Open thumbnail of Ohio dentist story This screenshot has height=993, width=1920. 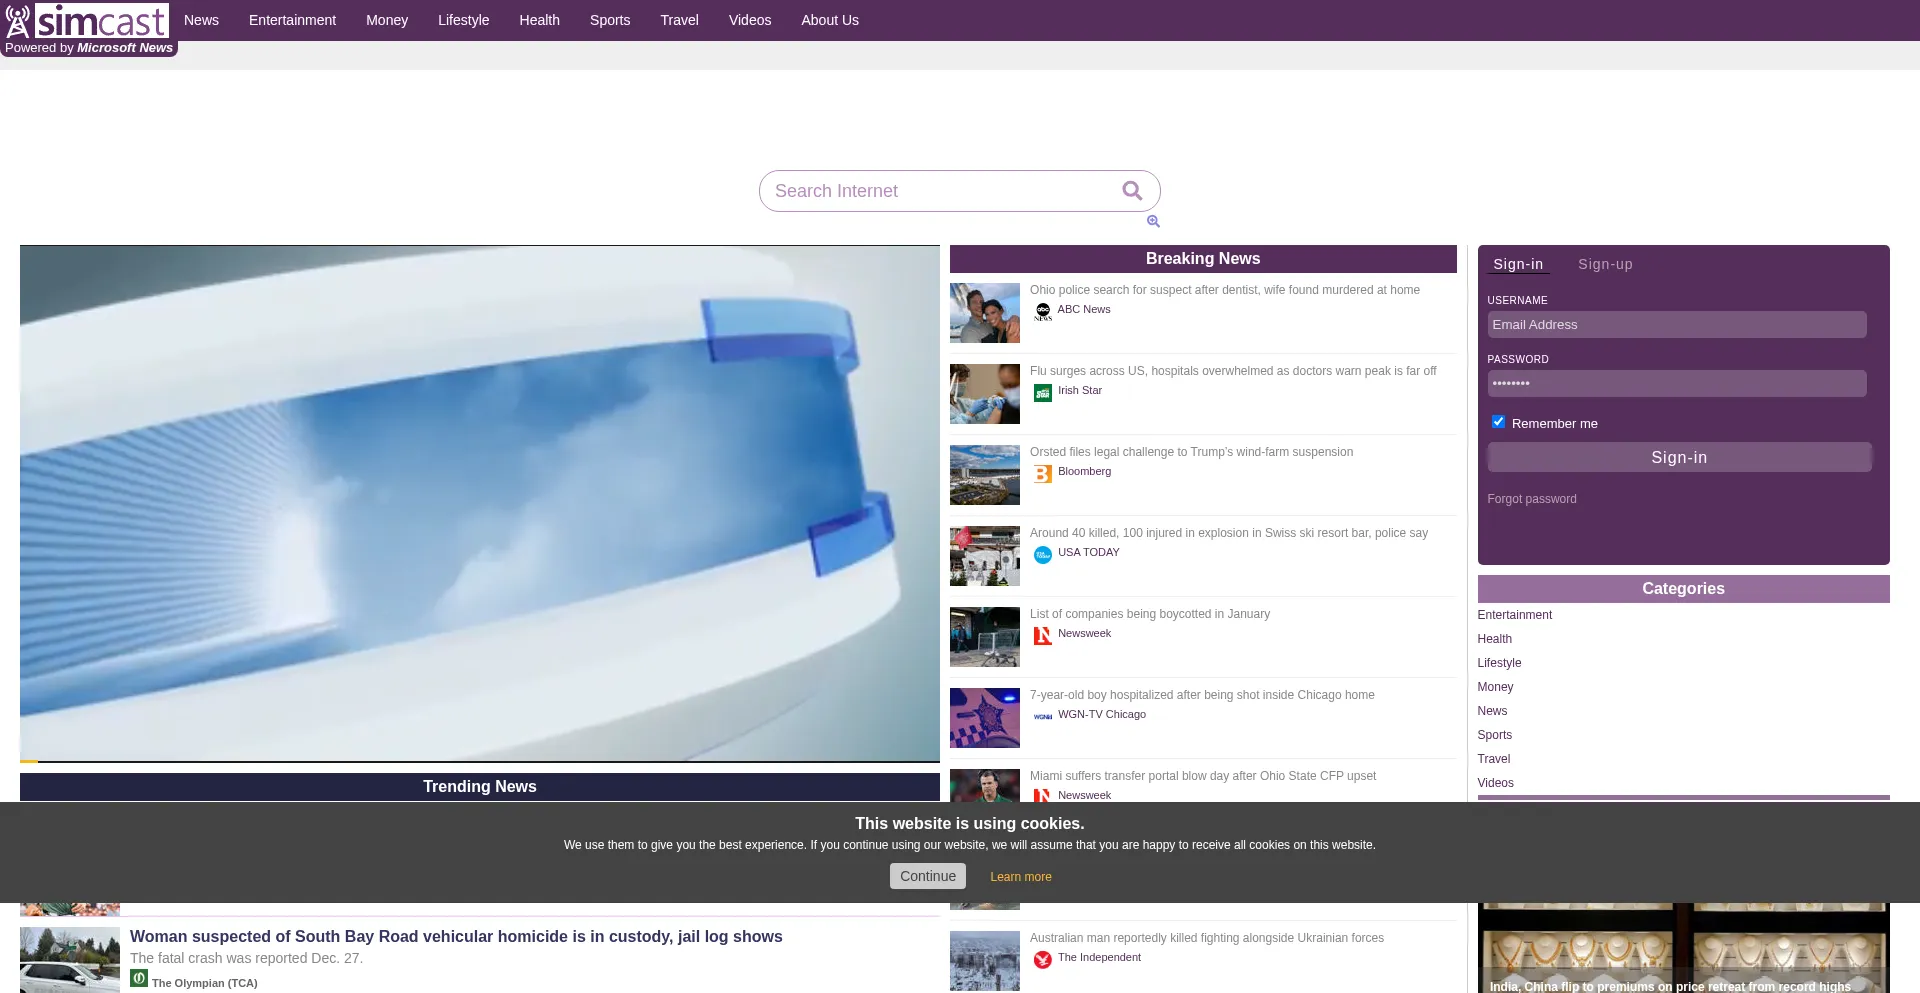pos(985,313)
